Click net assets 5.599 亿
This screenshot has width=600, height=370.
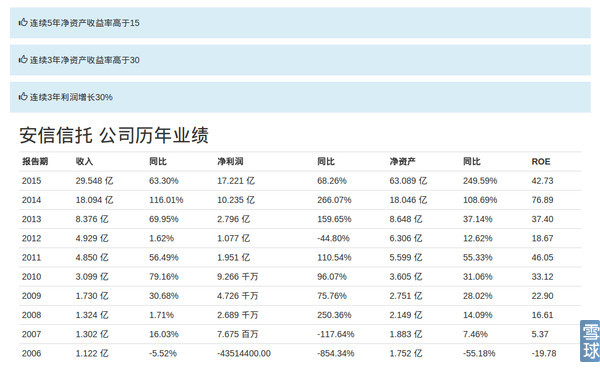tap(406, 257)
